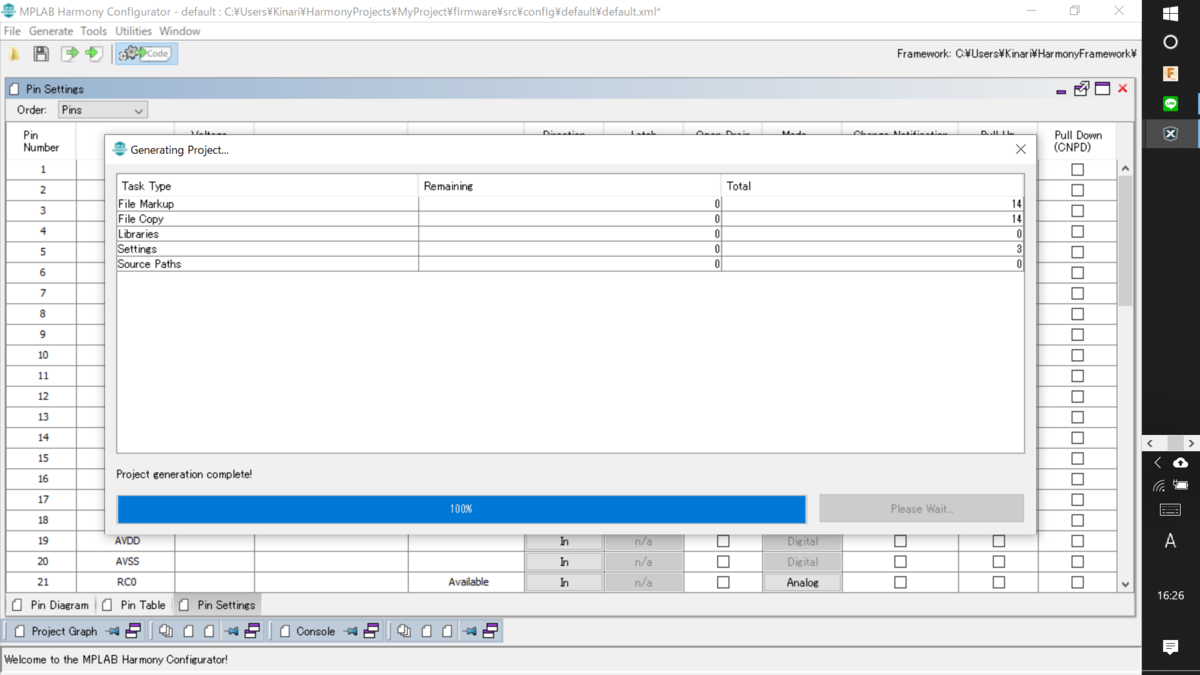Save configuration with the floppy disk icon
The image size is (1200, 675).
[41, 53]
